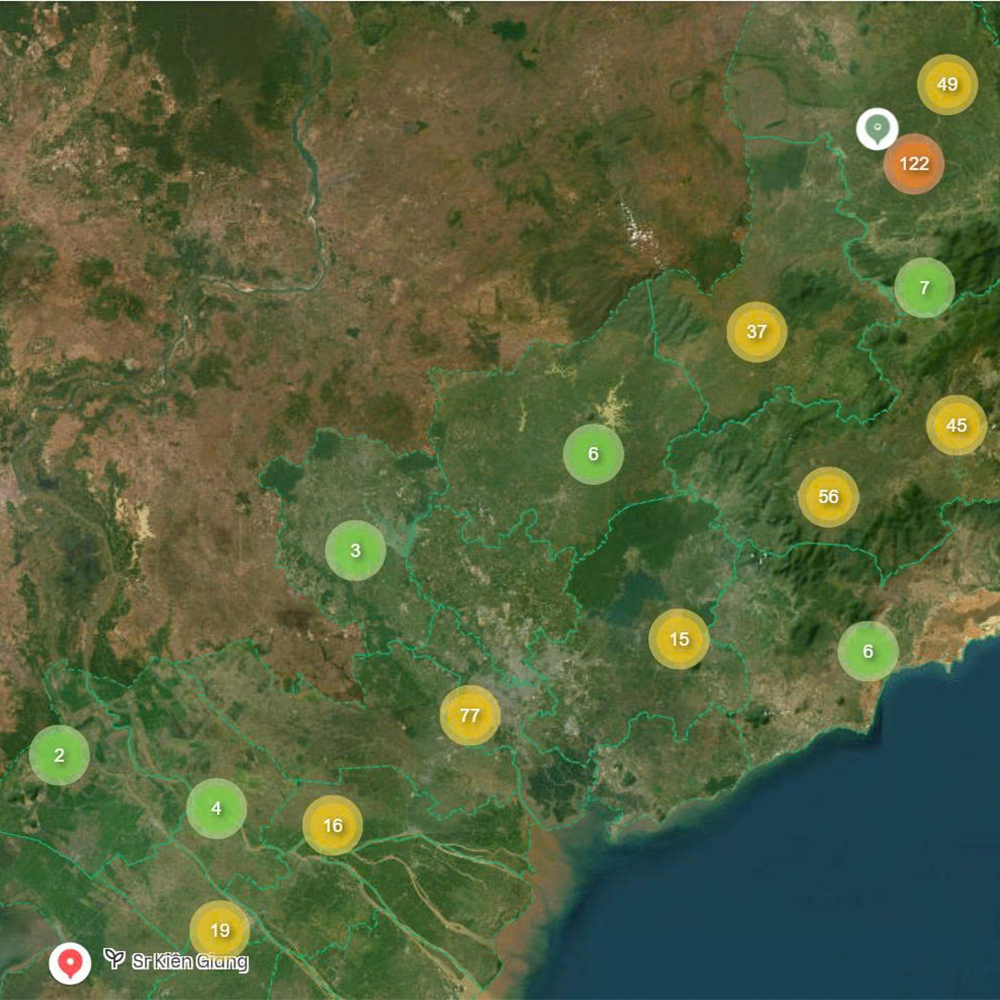Click the orange cluster marker labeled 122
Viewport: 1000px width, 1000px height.
(x=914, y=163)
